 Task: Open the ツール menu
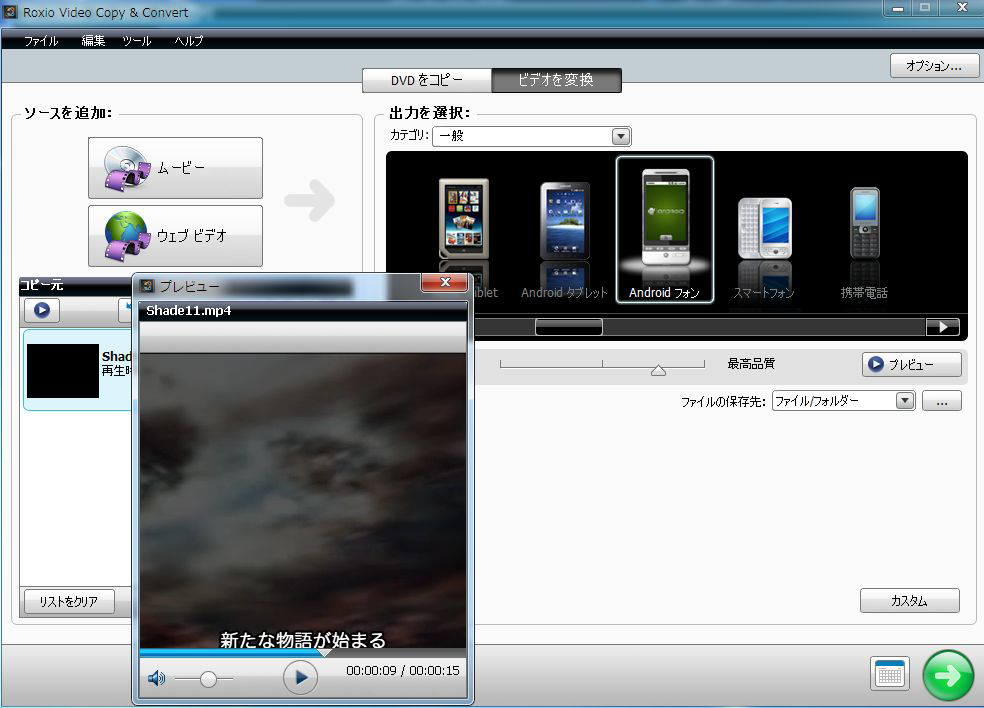(x=137, y=41)
